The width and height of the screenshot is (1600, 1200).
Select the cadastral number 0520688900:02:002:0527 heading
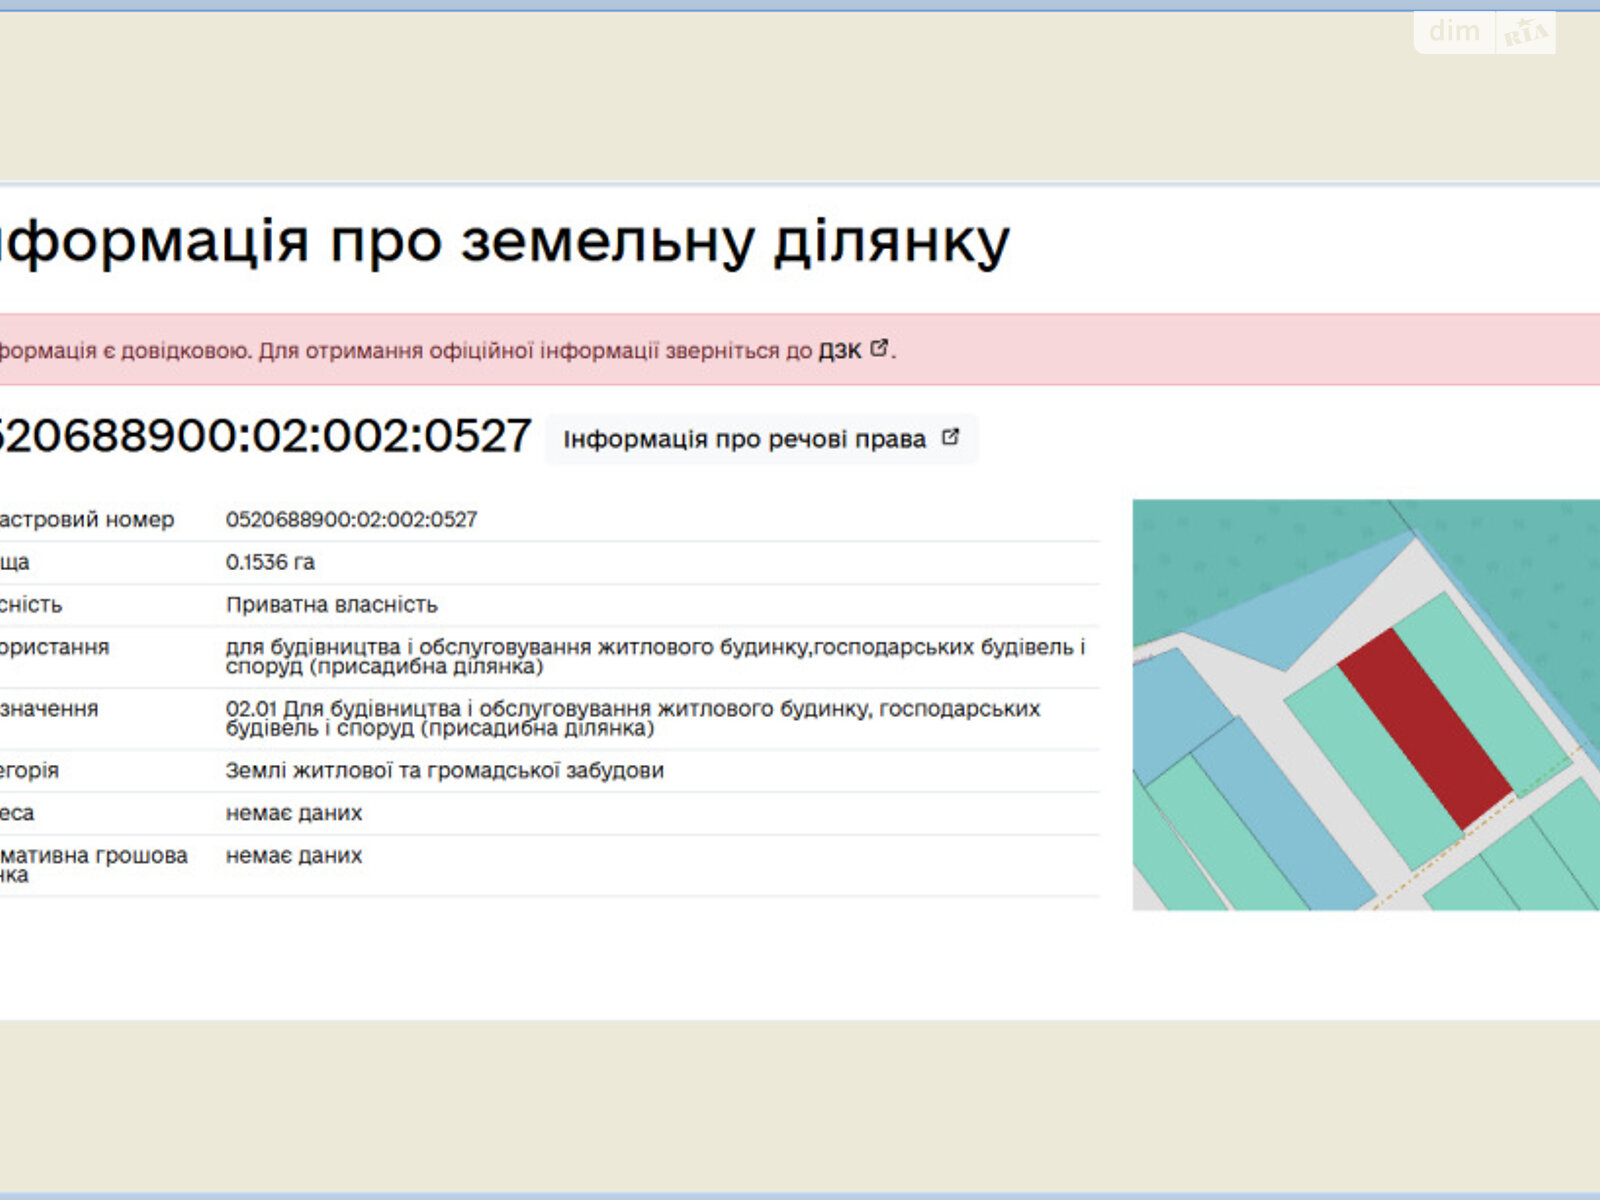point(260,435)
